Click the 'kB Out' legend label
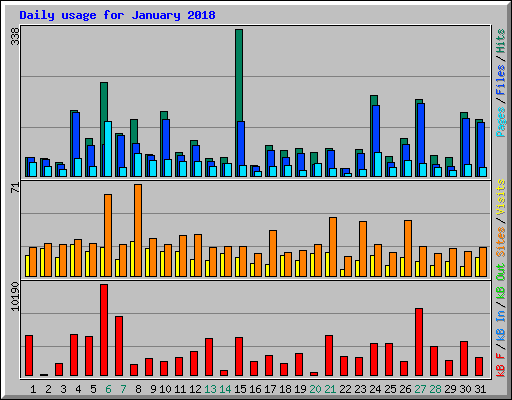 (x=501, y=281)
